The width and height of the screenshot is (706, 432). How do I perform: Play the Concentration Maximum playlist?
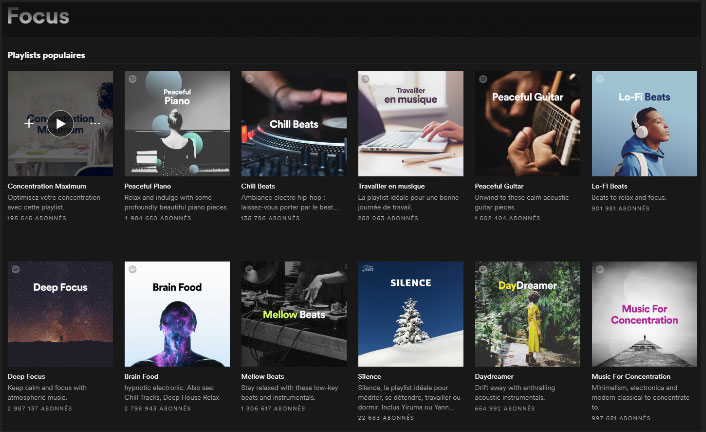[60, 123]
